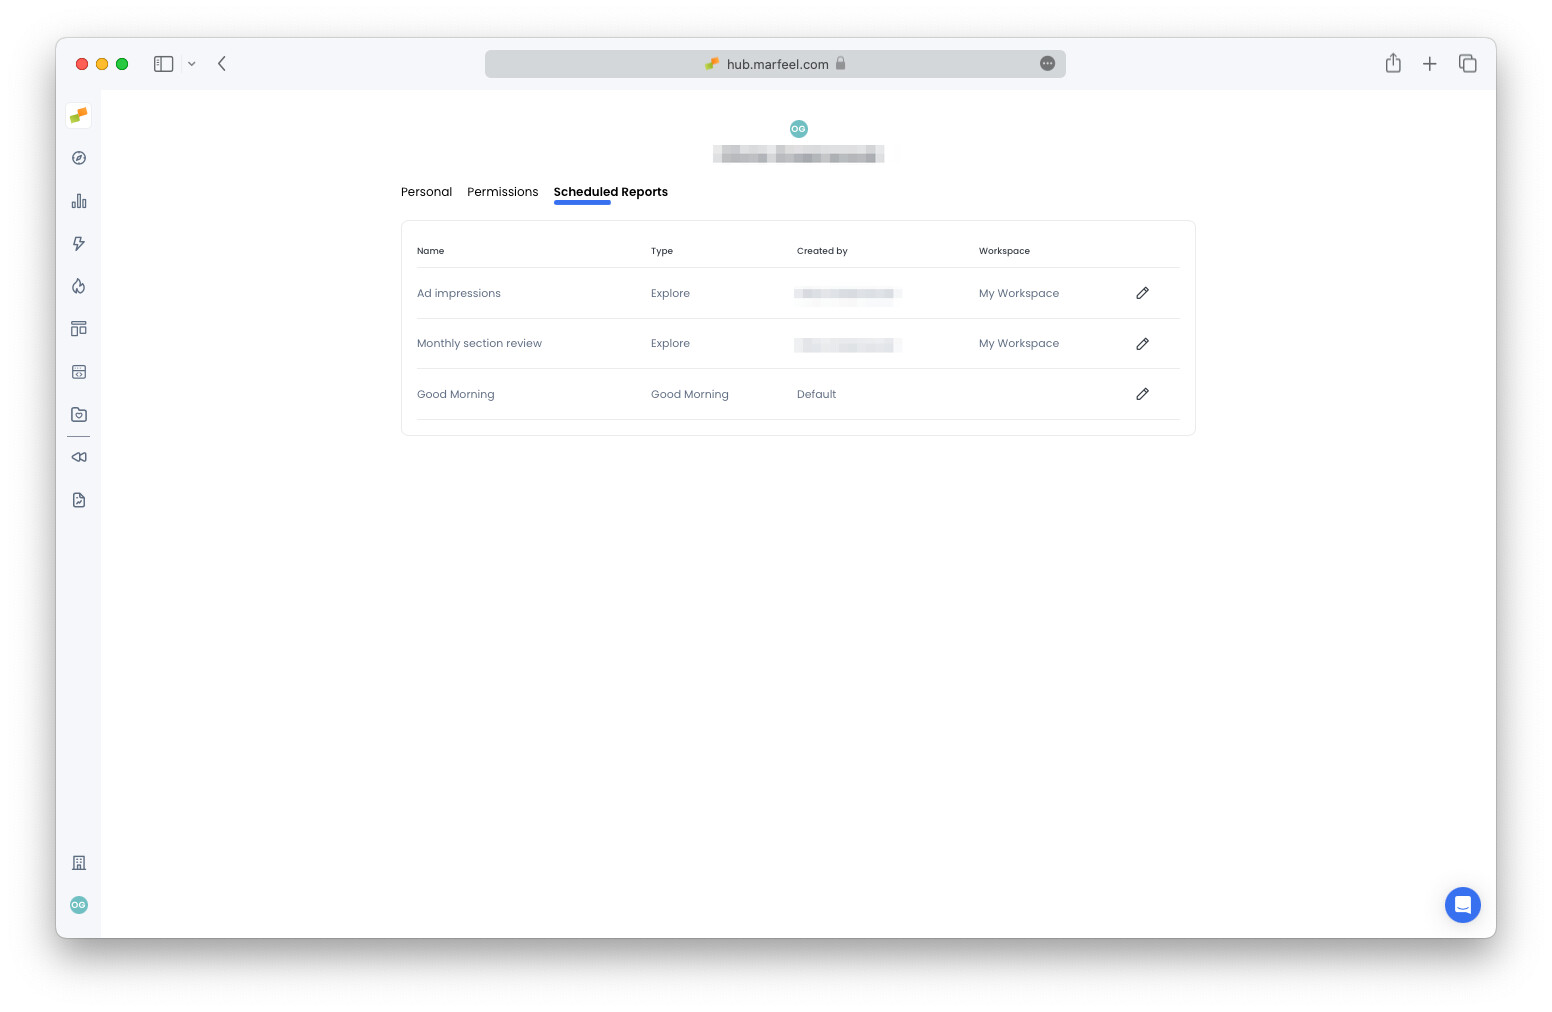1552x1012 pixels.
Task: Click the address bar showing hub.marfeel.com
Action: coord(775,63)
